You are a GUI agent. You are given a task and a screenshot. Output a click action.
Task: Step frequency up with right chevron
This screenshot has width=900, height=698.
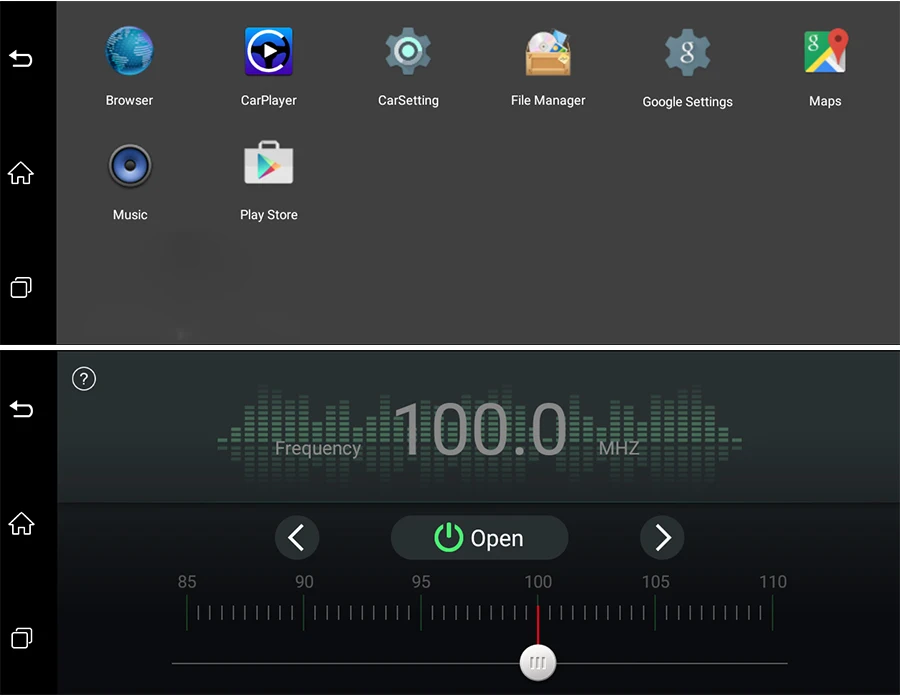tap(662, 538)
